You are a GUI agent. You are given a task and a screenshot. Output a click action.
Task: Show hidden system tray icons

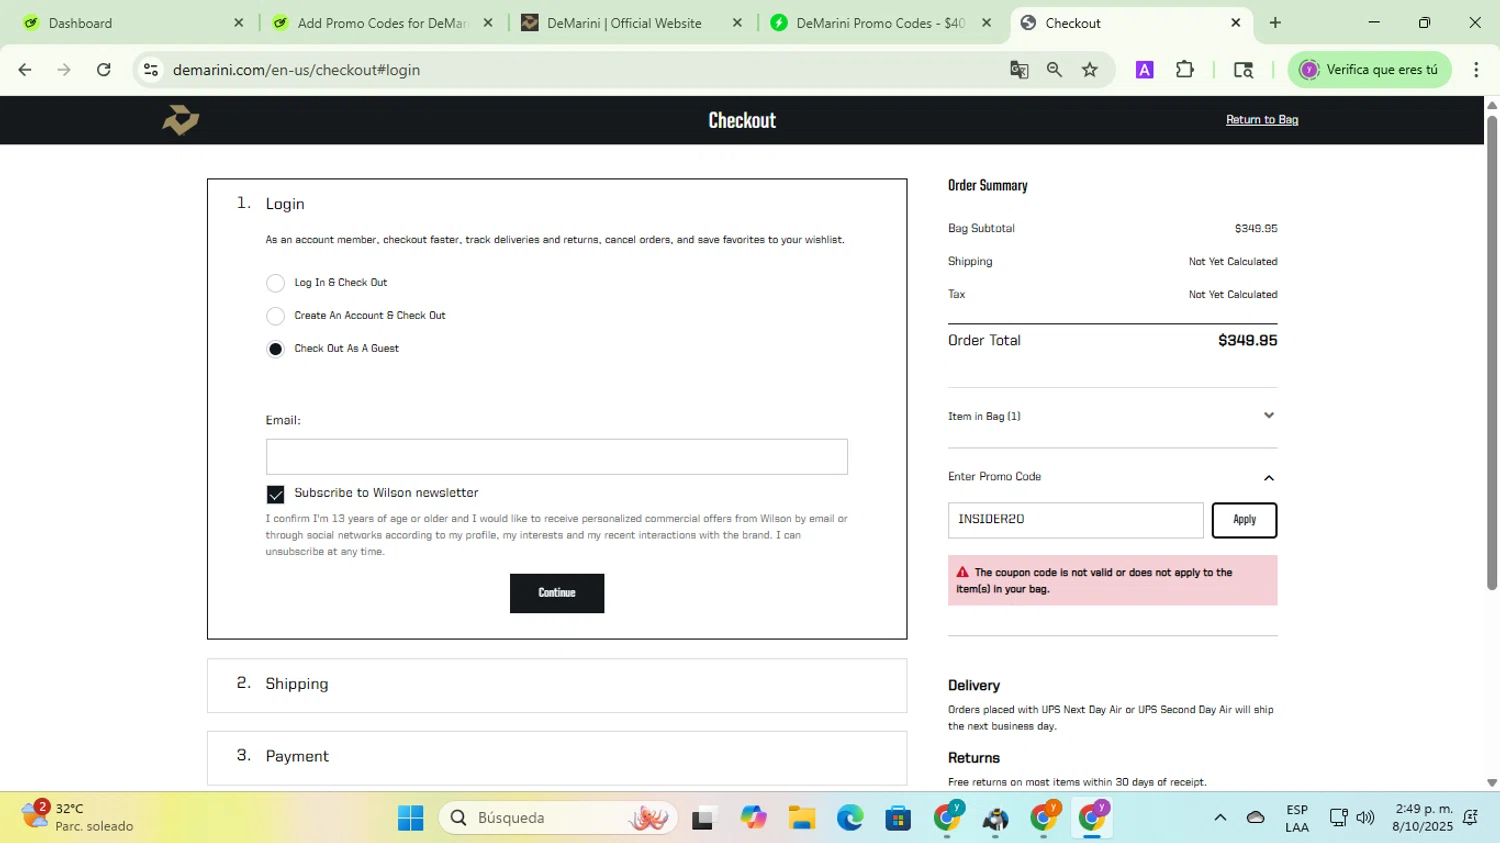click(1220, 818)
